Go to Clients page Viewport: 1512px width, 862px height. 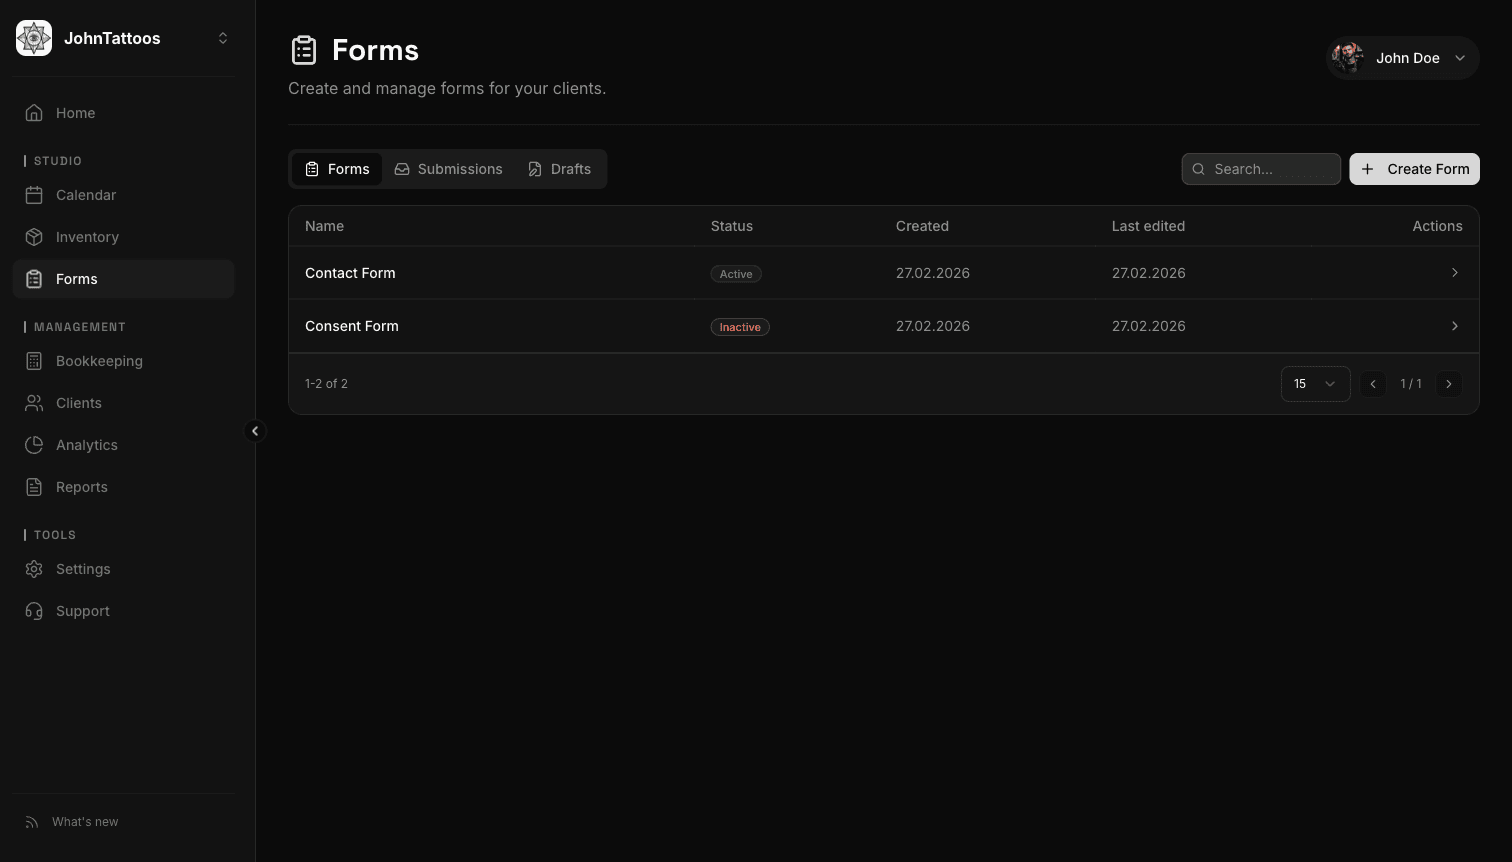[123, 403]
